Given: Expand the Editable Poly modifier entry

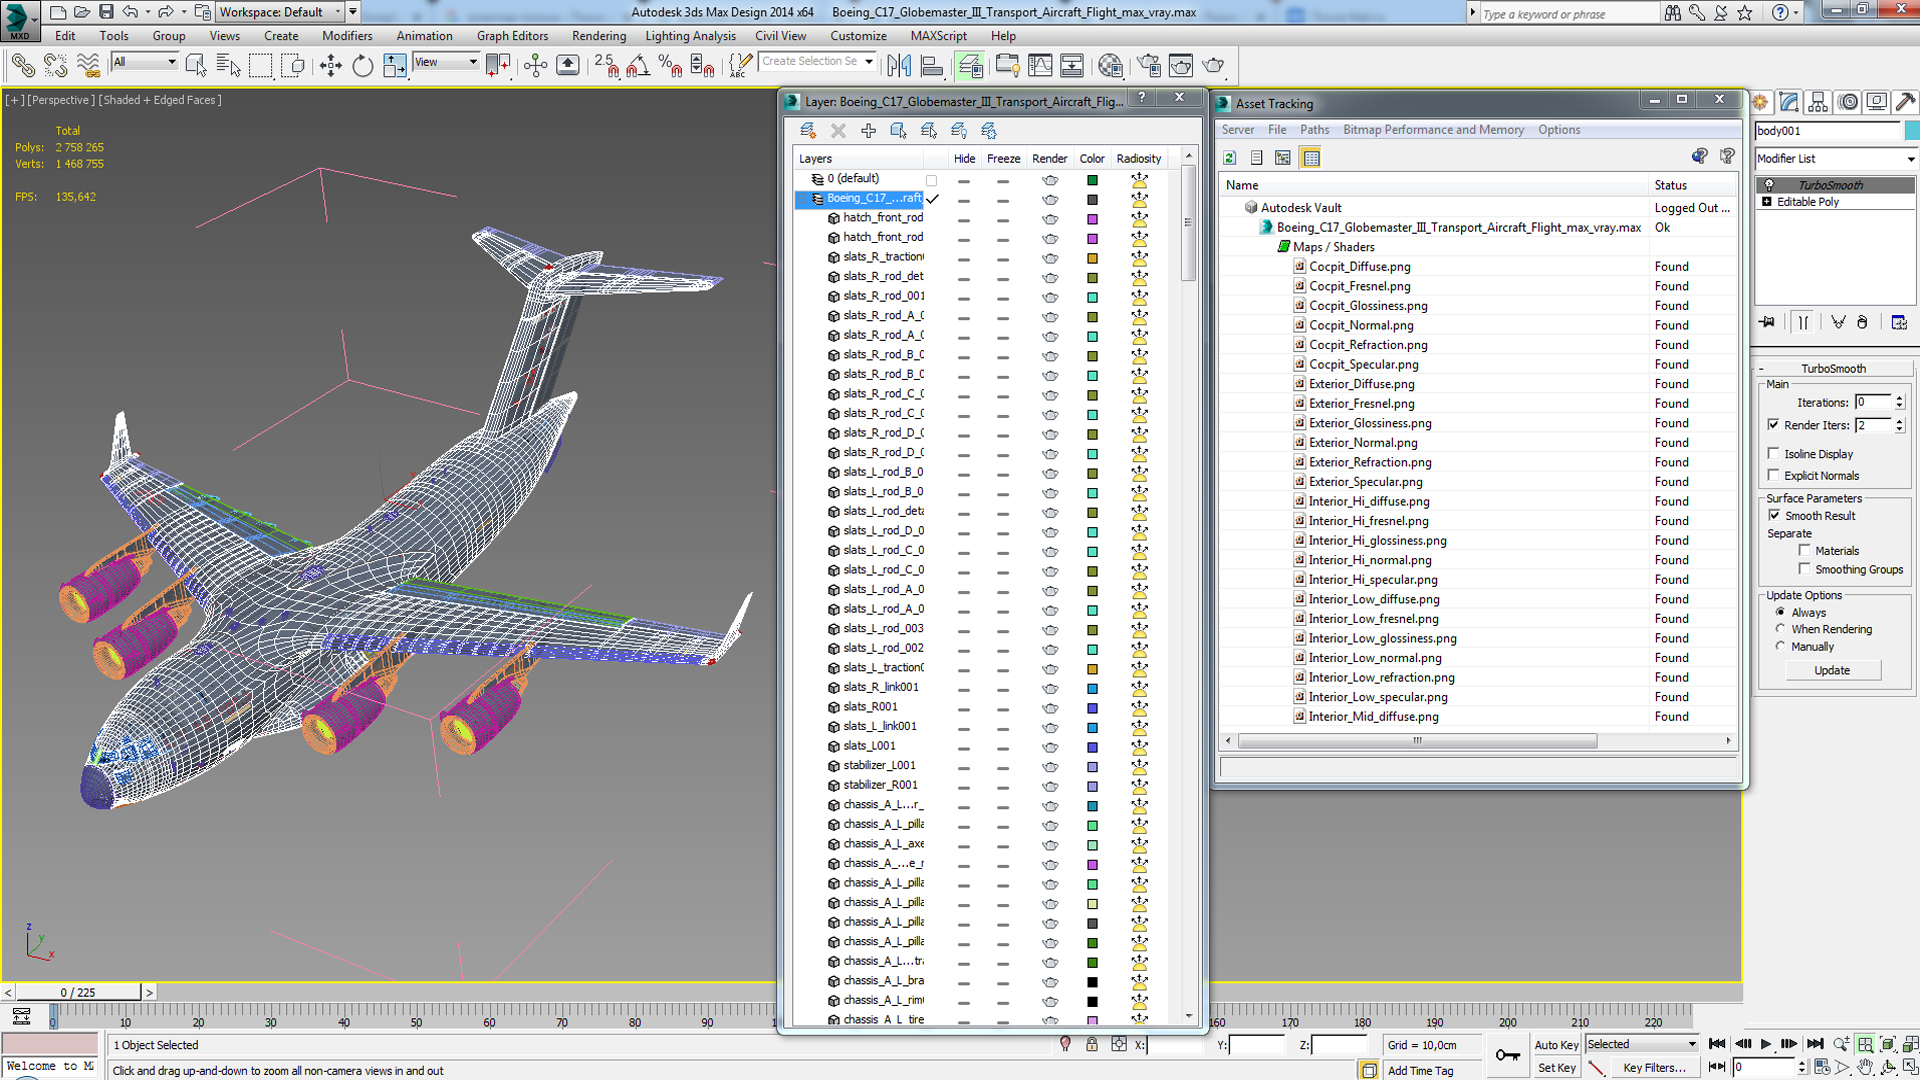Looking at the screenshot, I should (1767, 202).
